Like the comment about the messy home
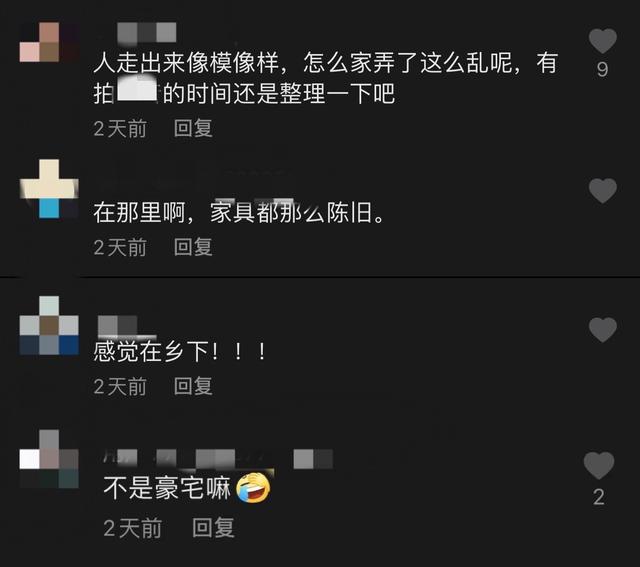 point(602,41)
